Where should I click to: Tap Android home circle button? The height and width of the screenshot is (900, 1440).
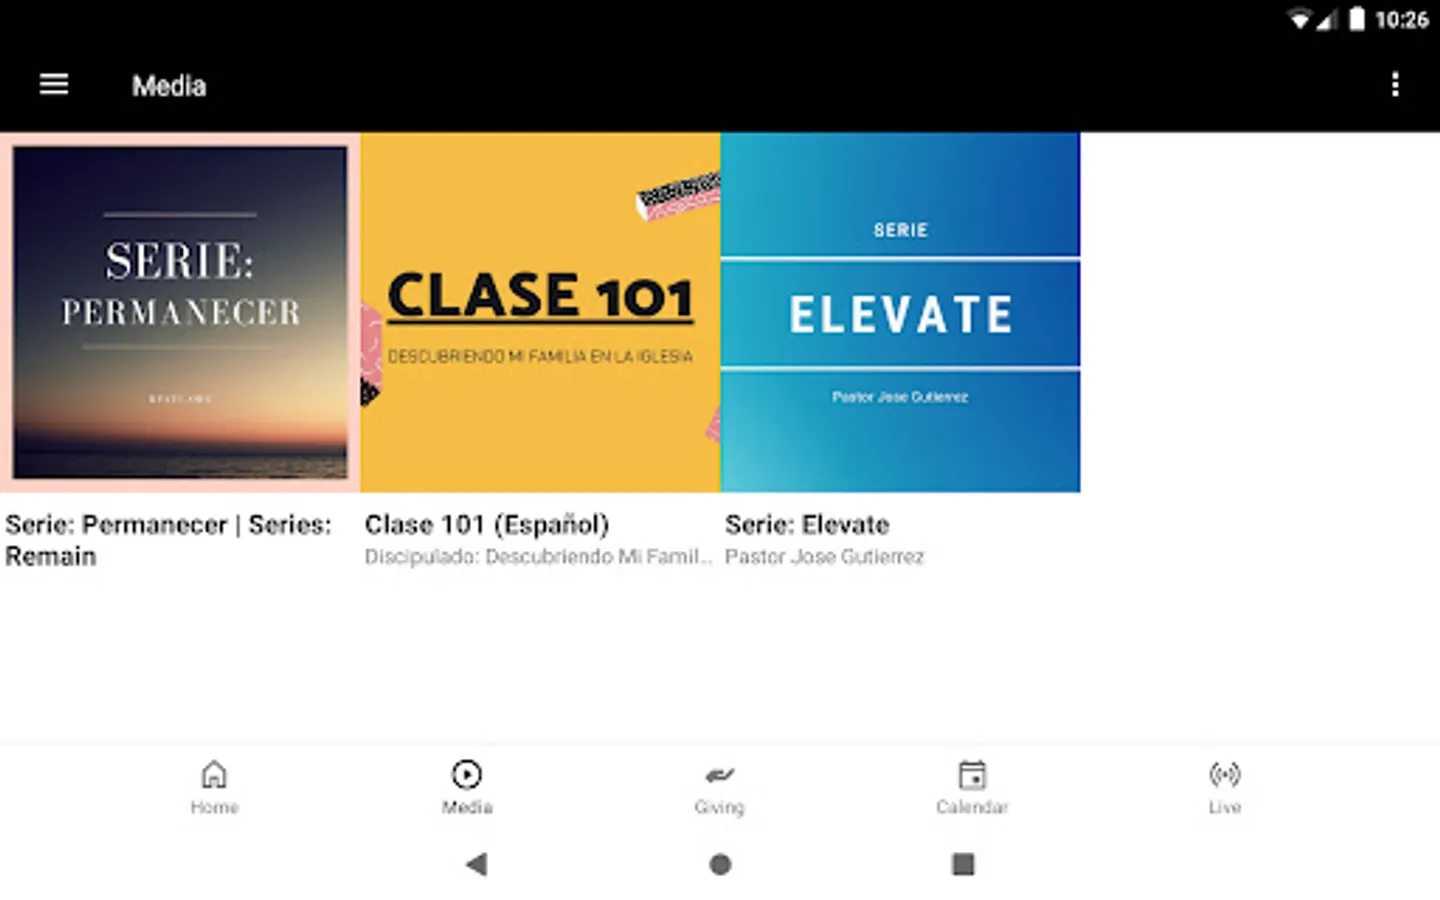coord(720,864)
